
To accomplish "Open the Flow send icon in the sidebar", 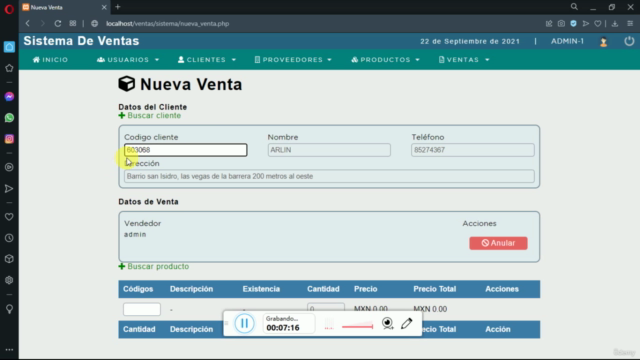I will point(9,189).
